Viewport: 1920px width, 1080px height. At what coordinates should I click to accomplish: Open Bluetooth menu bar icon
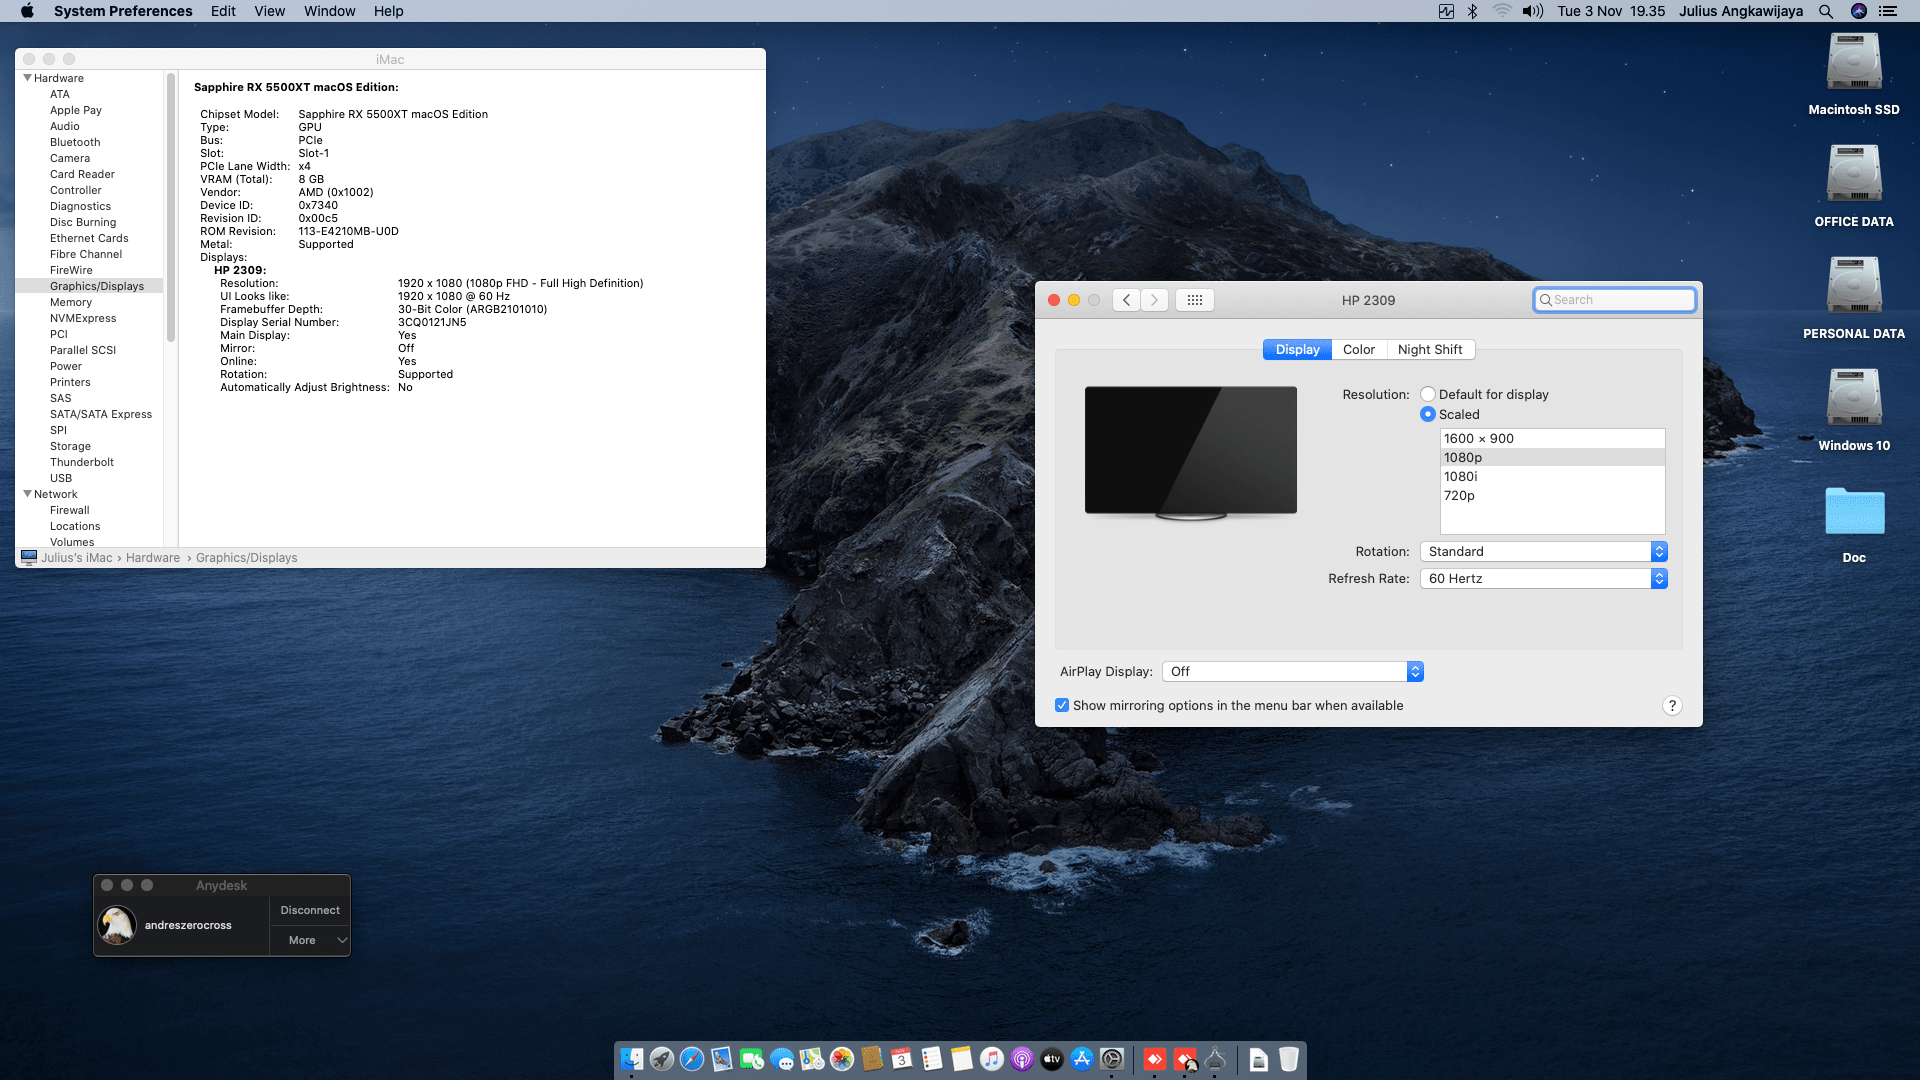click(x=1472, y=11)
